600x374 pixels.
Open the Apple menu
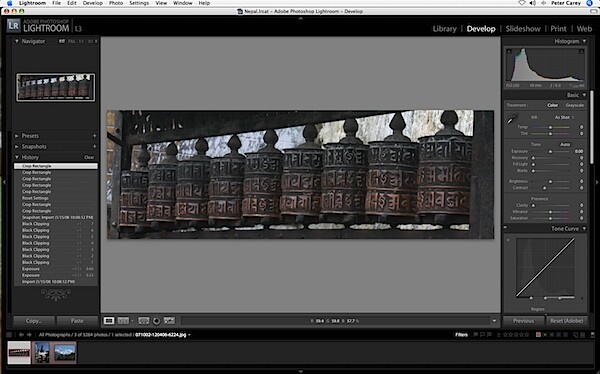pos(10,3)
